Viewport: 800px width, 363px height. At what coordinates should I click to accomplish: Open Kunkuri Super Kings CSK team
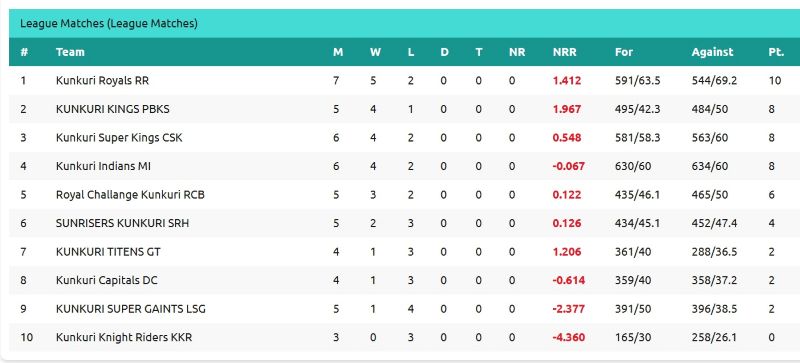(x=119, y=138)
